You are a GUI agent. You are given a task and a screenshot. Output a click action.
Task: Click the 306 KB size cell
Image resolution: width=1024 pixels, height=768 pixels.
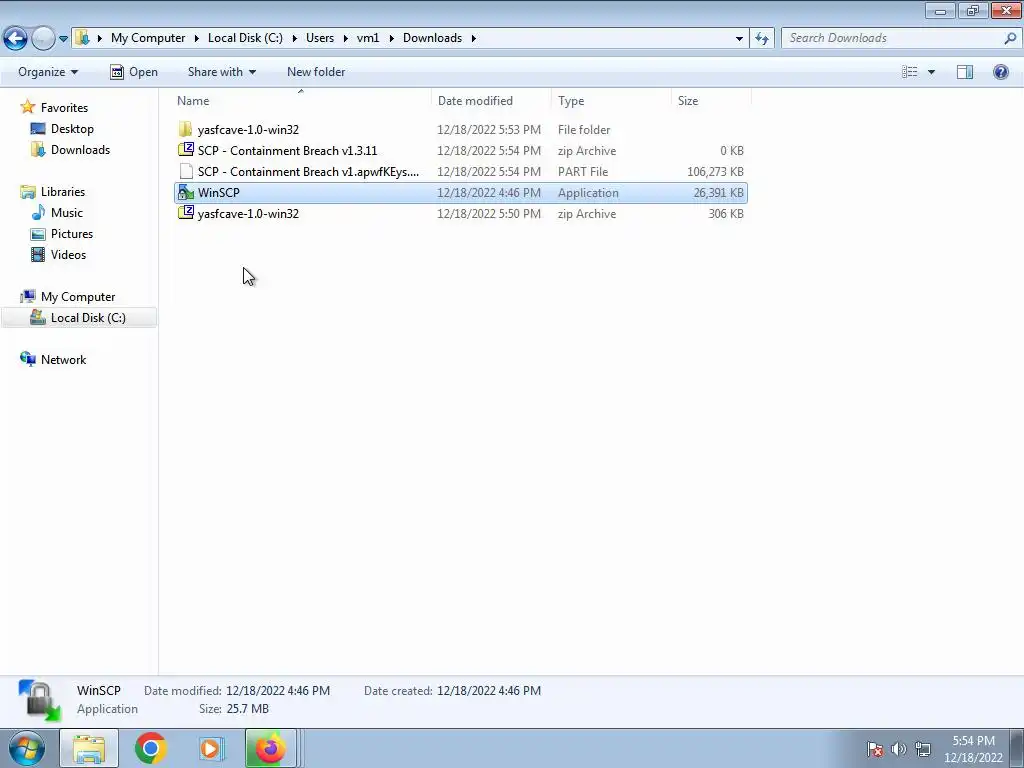click(x=726, y=214)
